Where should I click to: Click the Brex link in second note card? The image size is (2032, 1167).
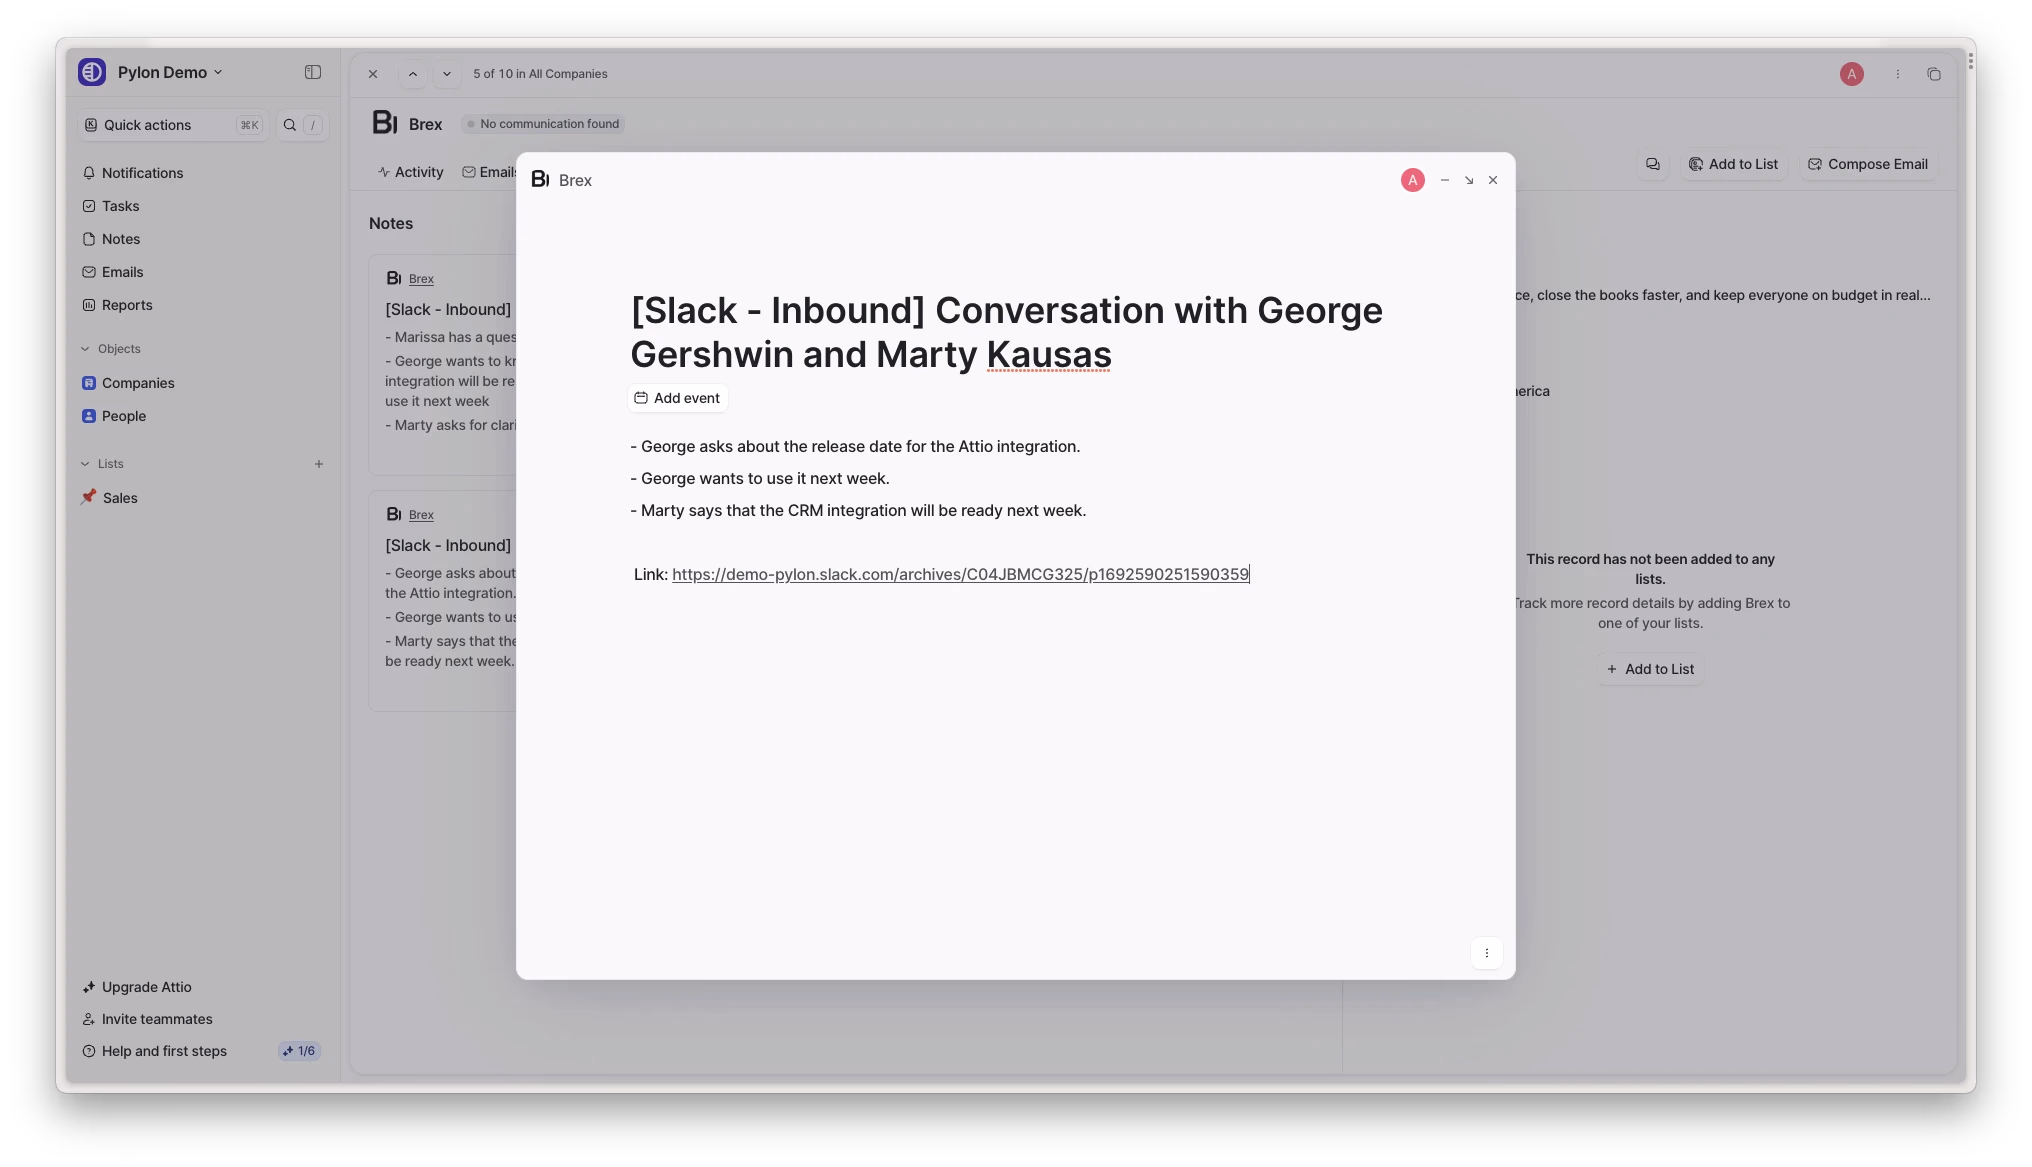pos(421,515)
